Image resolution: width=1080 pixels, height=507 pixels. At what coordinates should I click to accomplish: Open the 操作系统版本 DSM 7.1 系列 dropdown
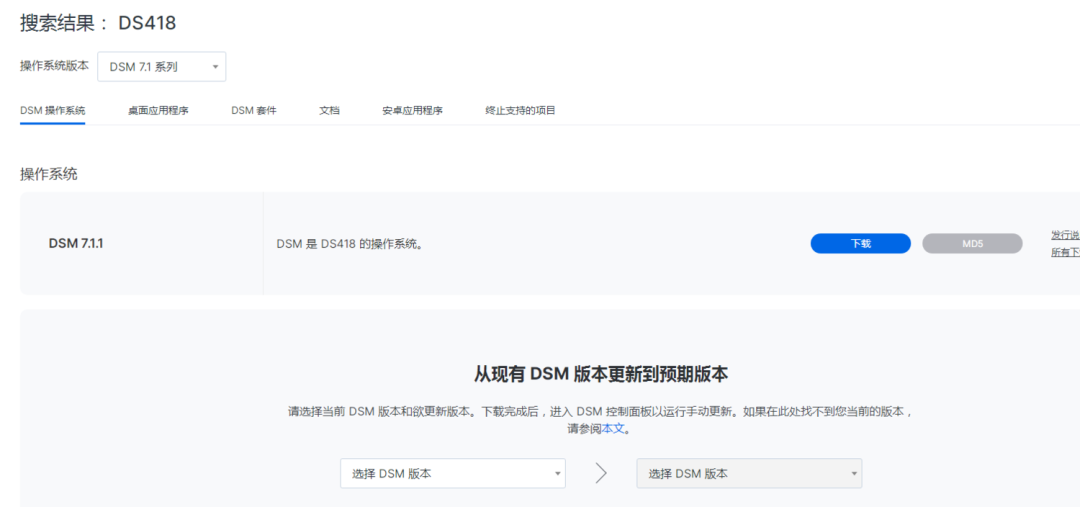161,67
